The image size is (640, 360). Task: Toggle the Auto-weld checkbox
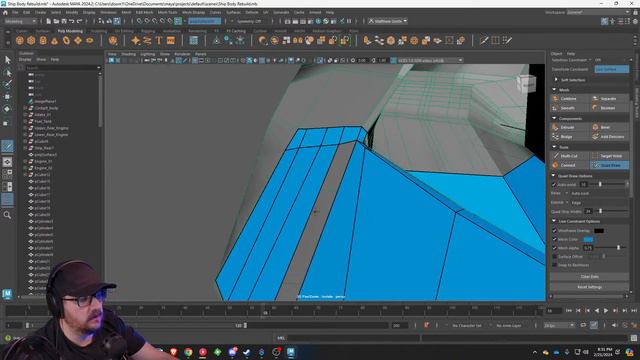pyautogui.click(x=554, y=184)
